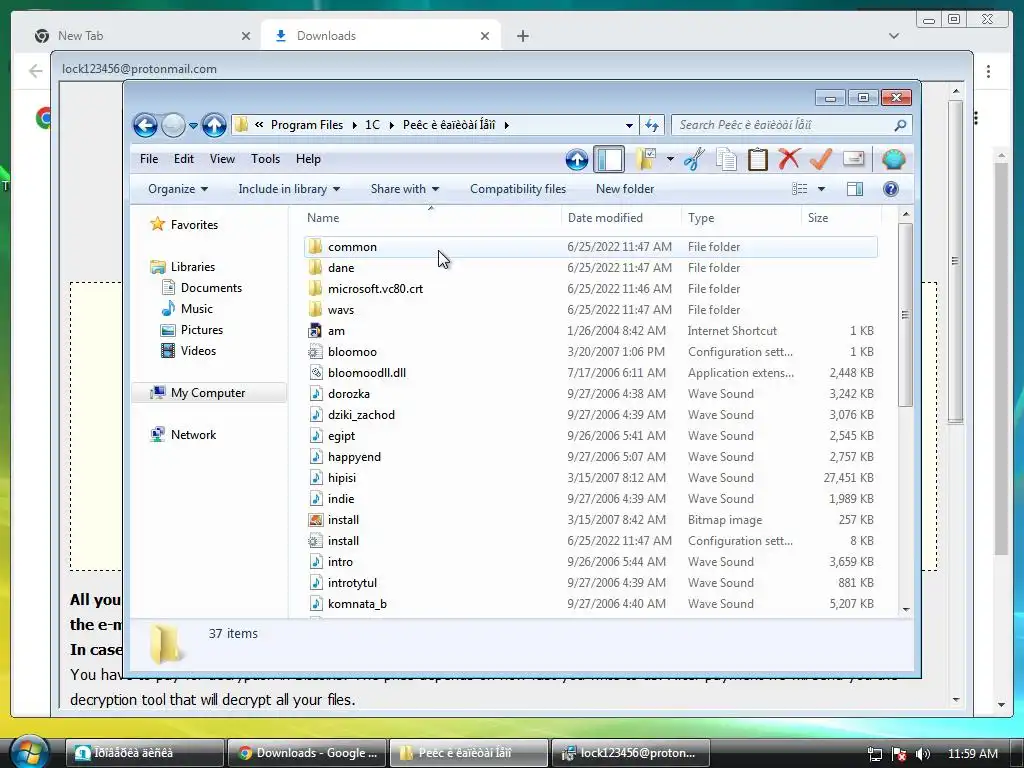Select Libraries in navigation pane

coord(193,266)
